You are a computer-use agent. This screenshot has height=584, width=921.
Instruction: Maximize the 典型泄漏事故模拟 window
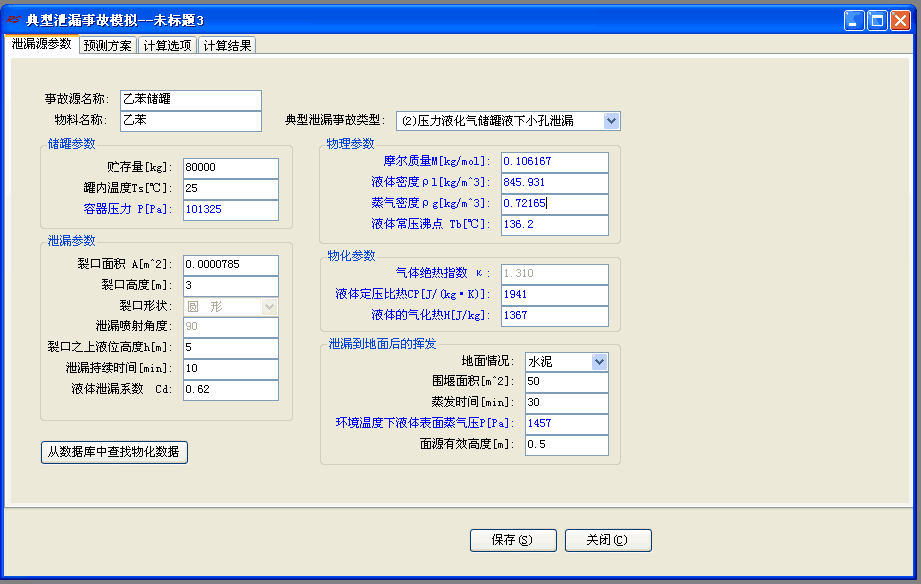pos(877,21)
